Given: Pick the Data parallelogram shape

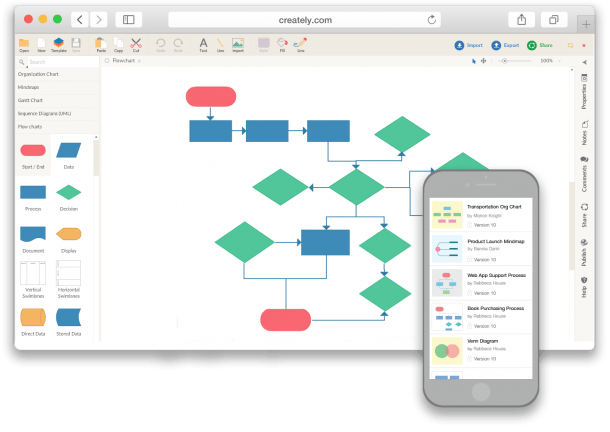Looking at the screenshot, I should click(68, 150).
